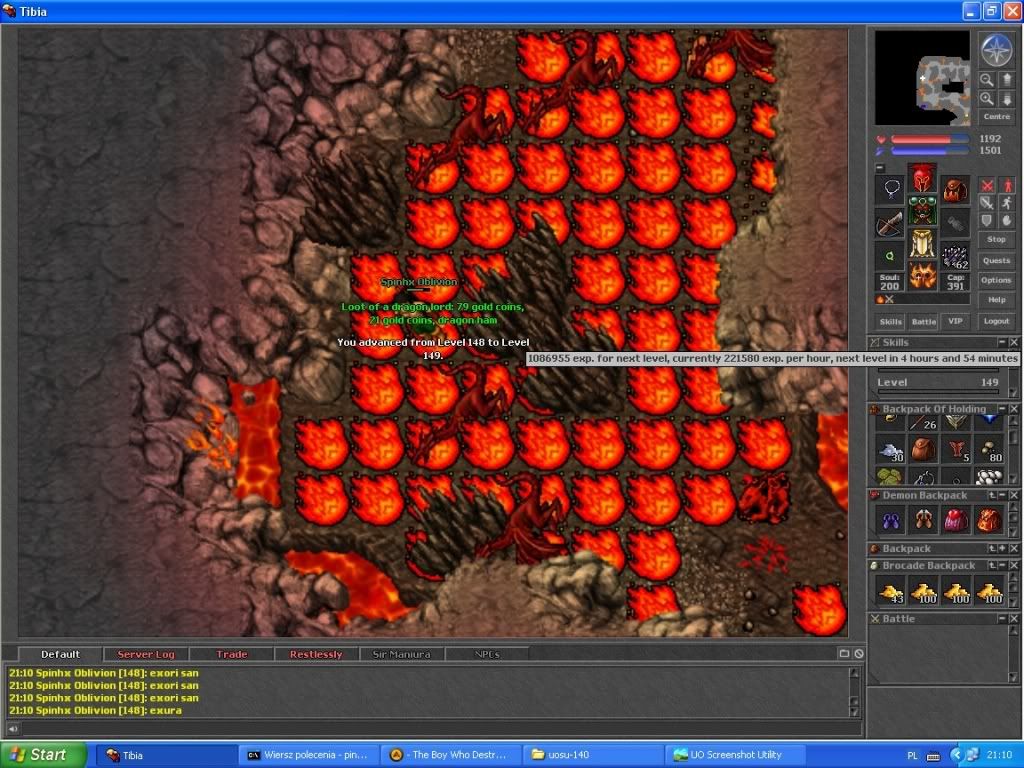The image size is (1024, 768).
Task: Select the brown boots in Demon Backpack
Action: tap(923, 520)
